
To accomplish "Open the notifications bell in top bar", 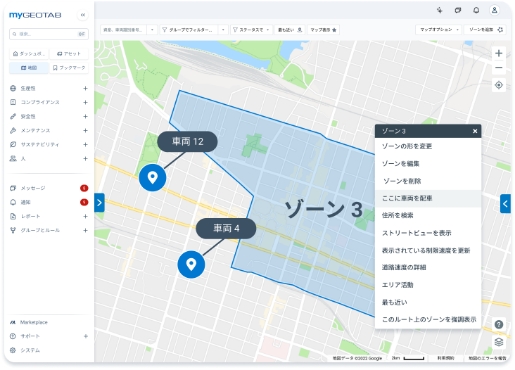I will click(476, 10).
